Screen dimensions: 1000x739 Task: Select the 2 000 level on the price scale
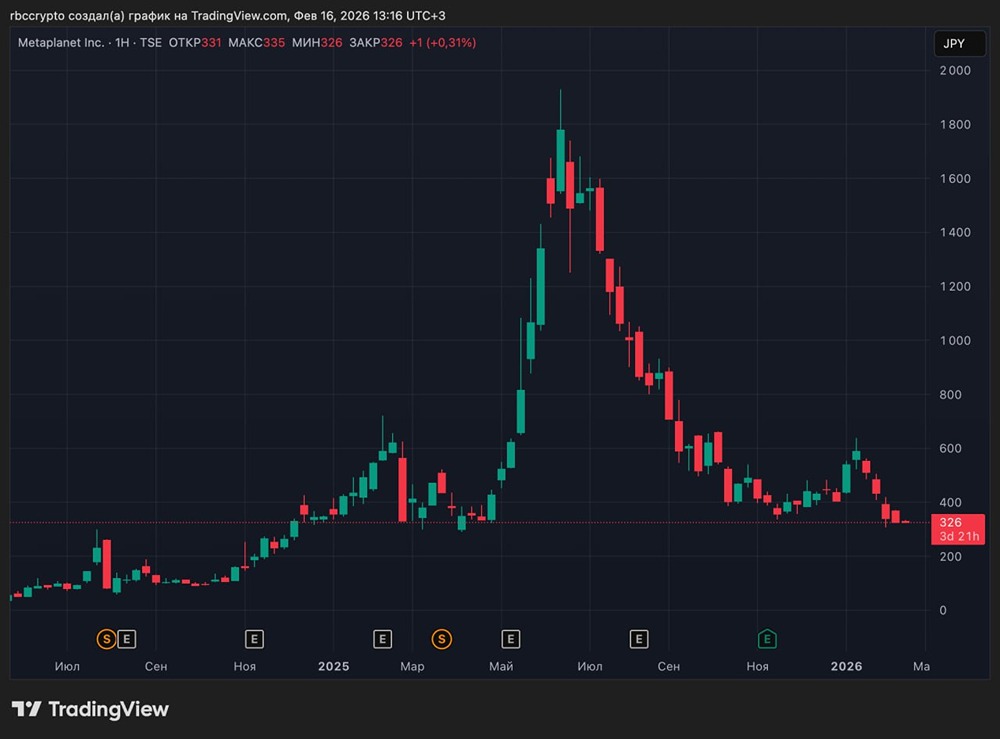956,70
